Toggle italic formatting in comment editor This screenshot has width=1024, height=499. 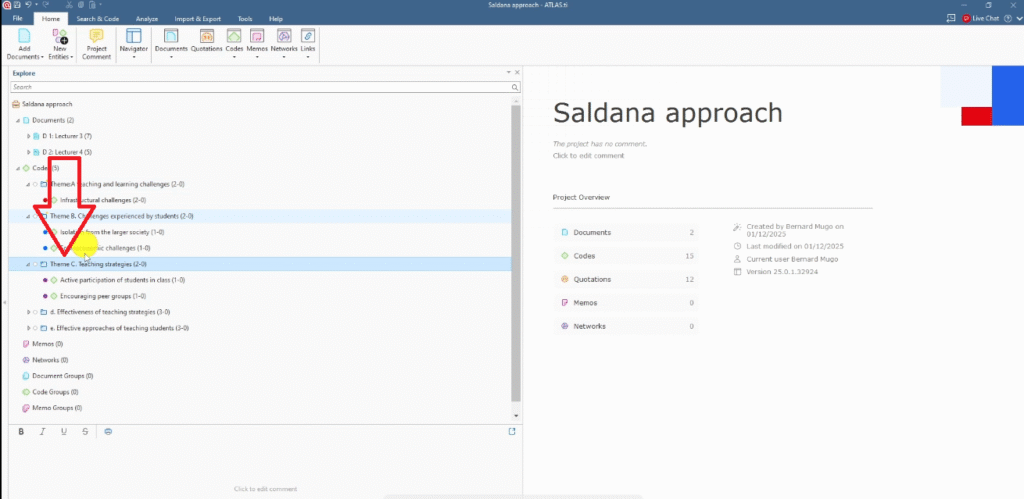(42, 431)
